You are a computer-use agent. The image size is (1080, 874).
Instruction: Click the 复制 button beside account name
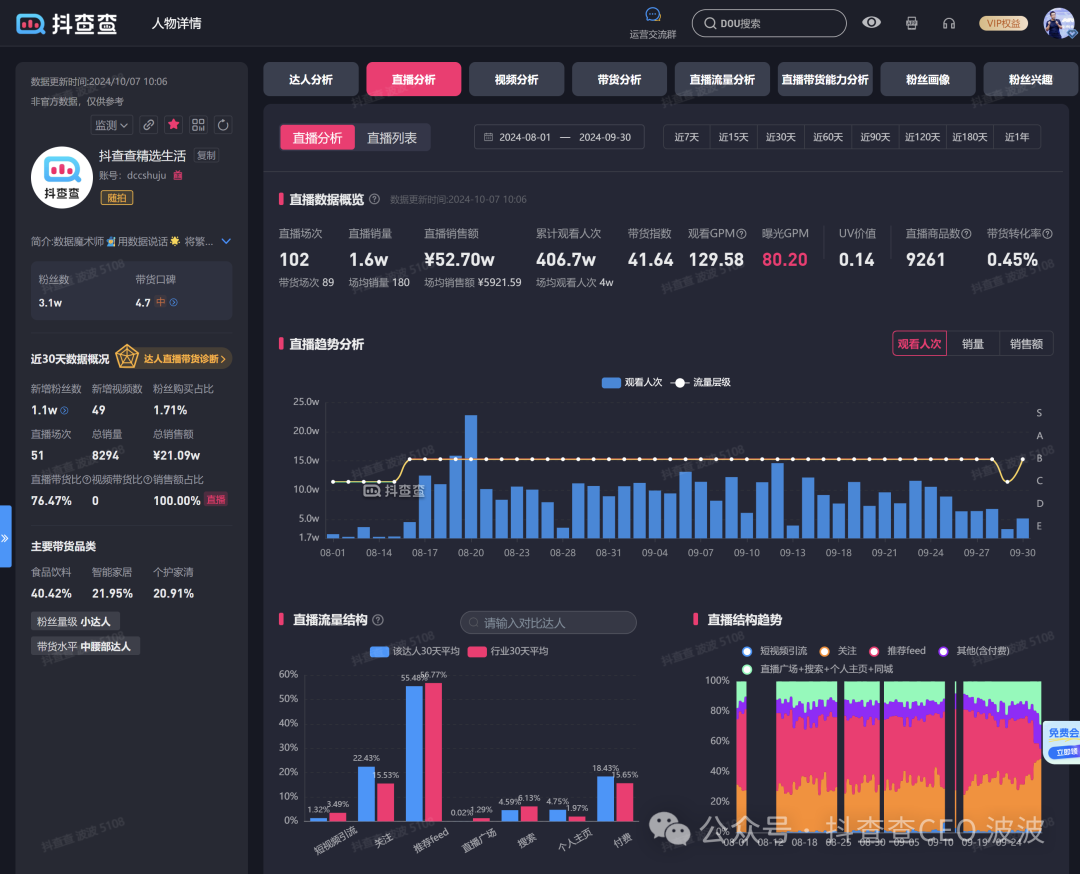[x=206, y=156]
